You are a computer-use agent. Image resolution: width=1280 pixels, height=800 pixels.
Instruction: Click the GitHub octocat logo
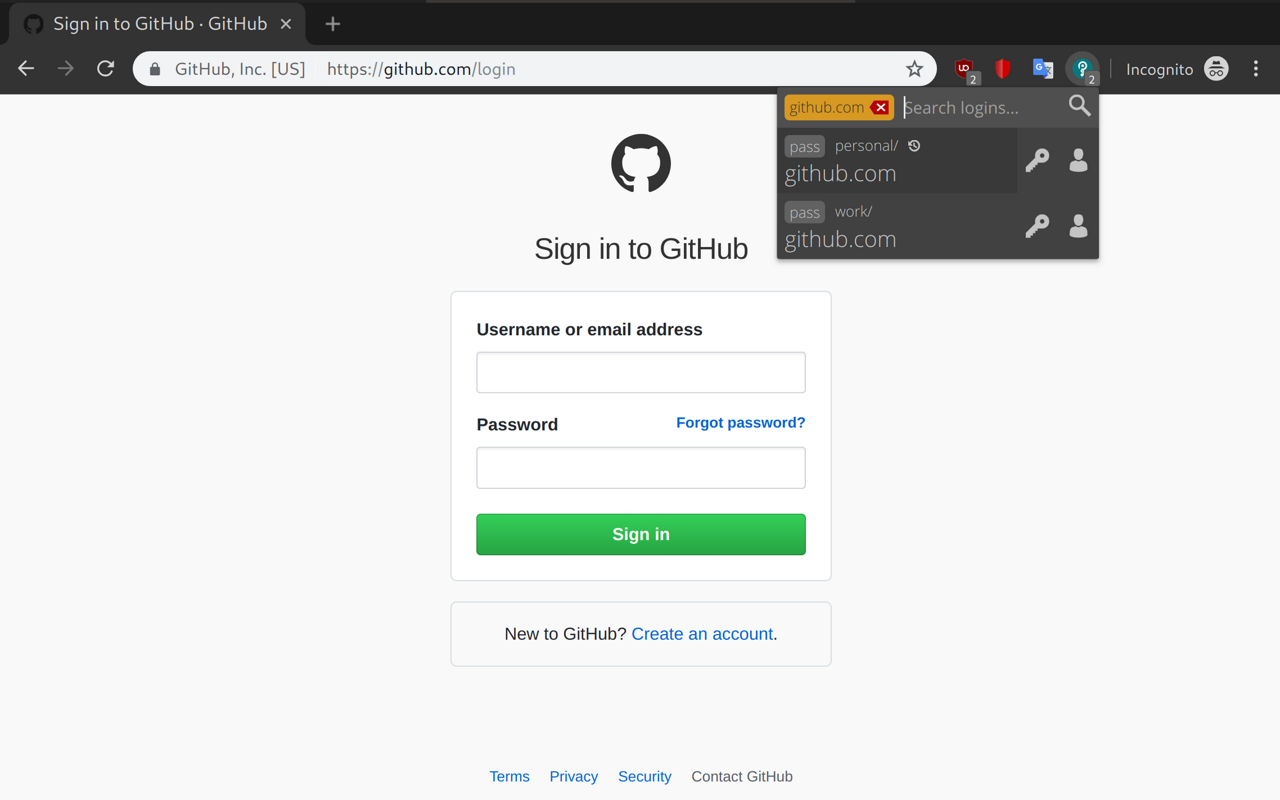pos(640,163)
